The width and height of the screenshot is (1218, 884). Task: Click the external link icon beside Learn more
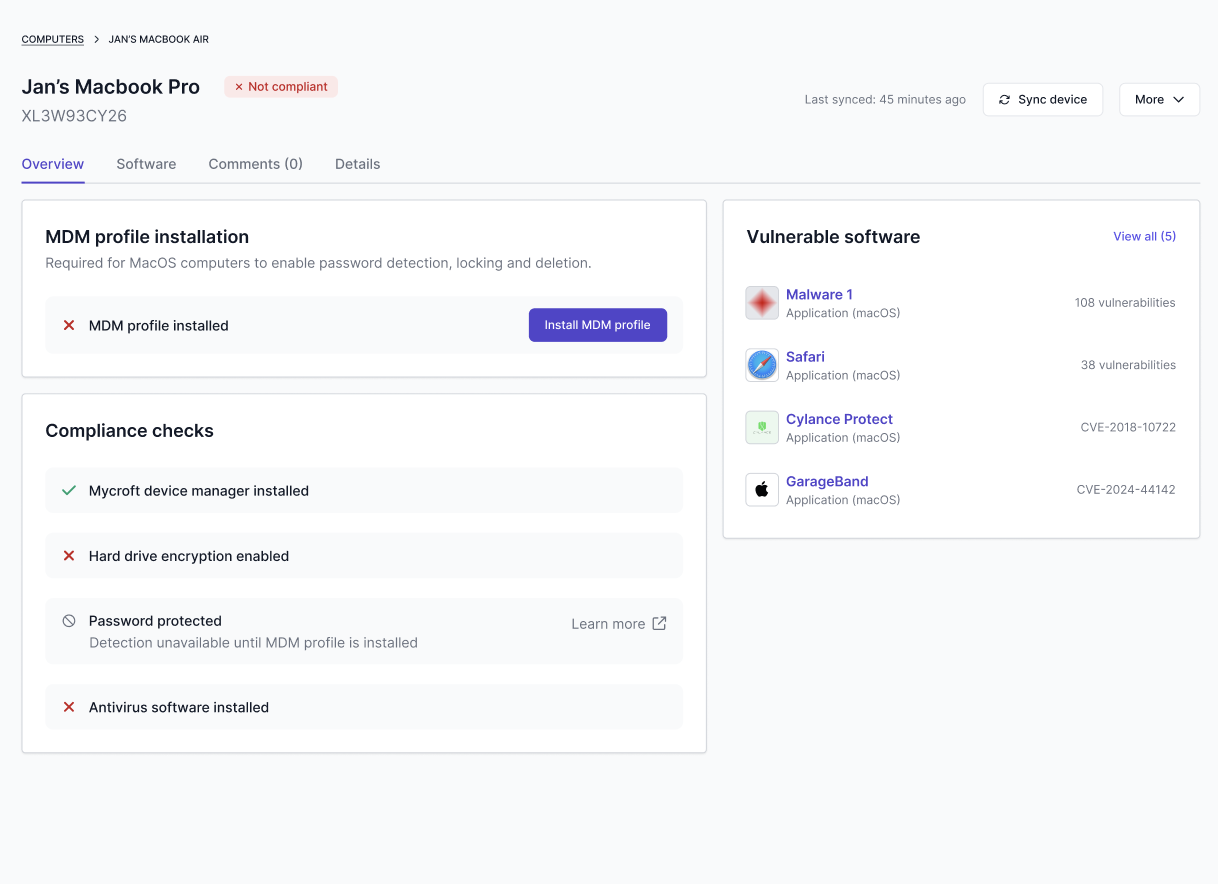pyautogui.click(x=659, y=623)
